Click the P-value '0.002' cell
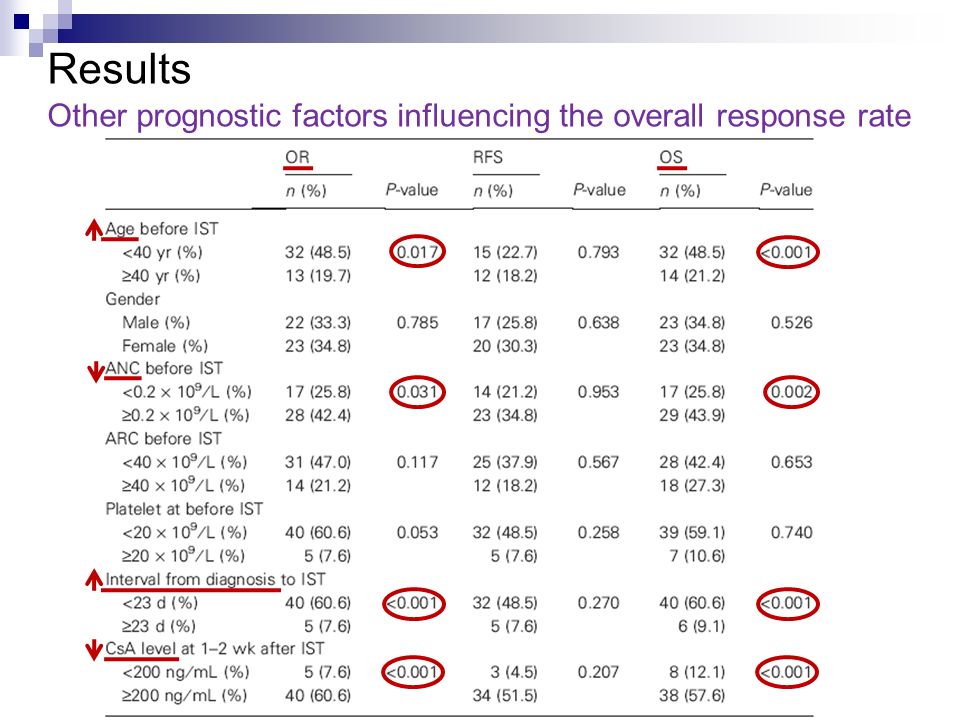This screenshot has height=720, width=960. 791,391
